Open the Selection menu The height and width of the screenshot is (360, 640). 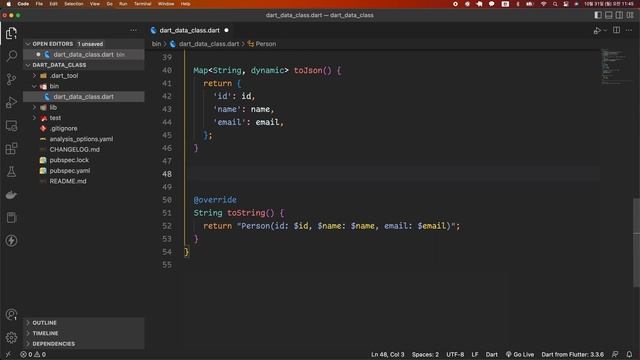pyautogui.click(x=73, y=4)
